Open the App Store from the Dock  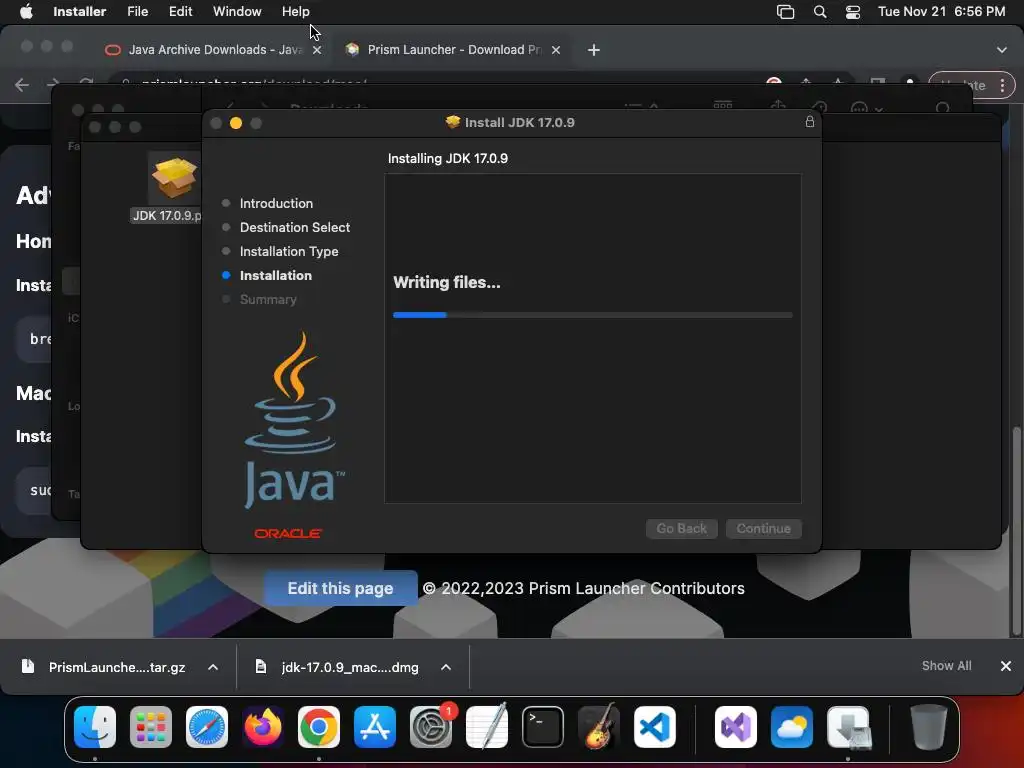[375, 727]
